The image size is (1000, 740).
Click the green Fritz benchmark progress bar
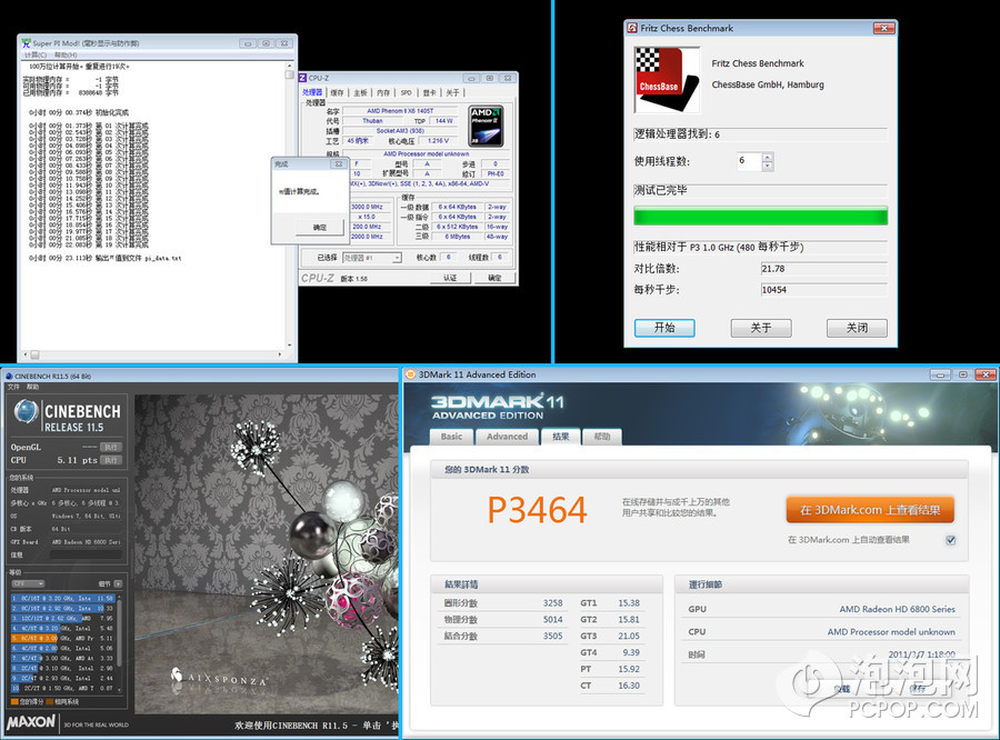pos(761,216)
